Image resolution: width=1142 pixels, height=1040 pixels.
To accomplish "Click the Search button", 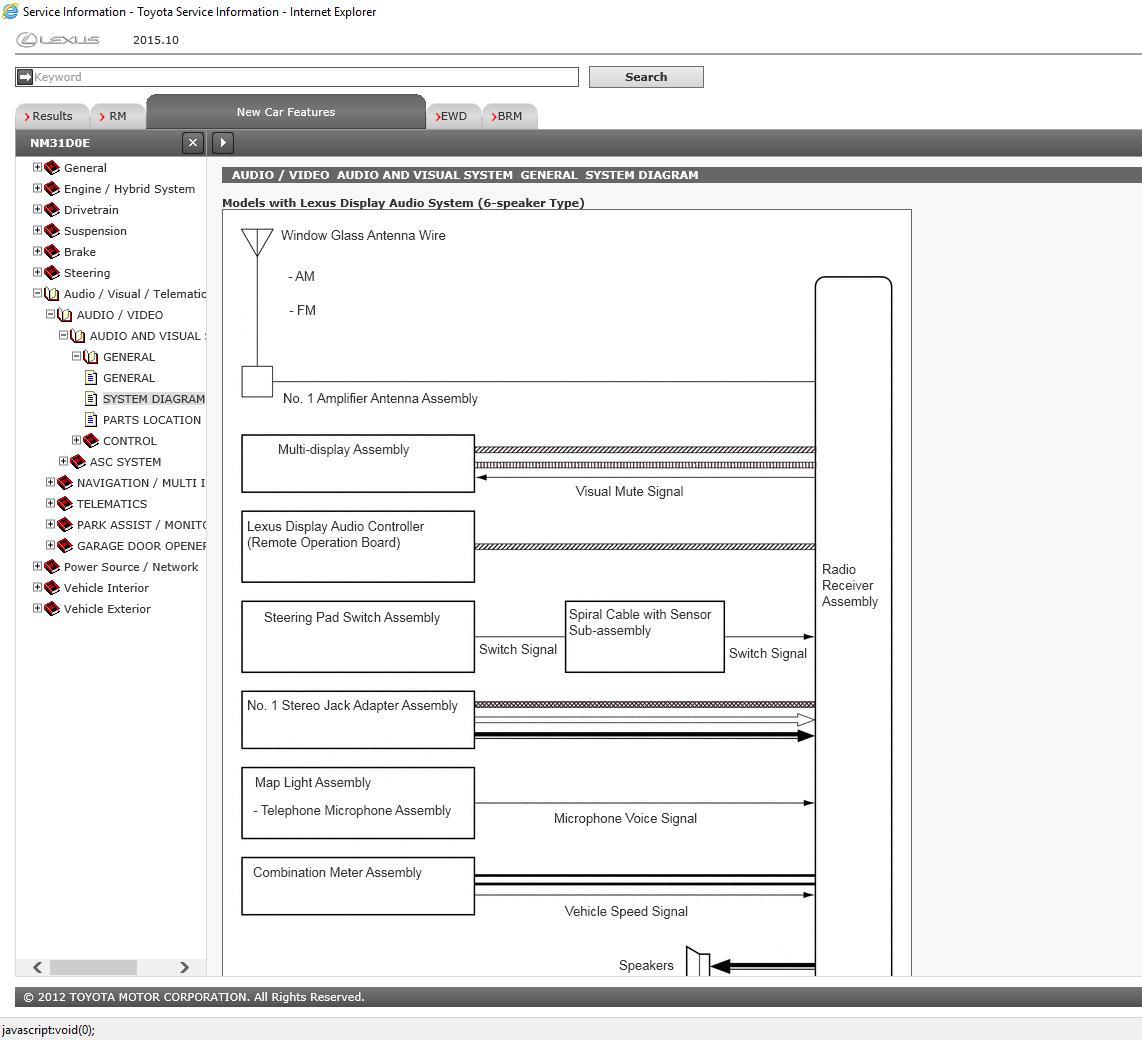I will pos(646,77).
